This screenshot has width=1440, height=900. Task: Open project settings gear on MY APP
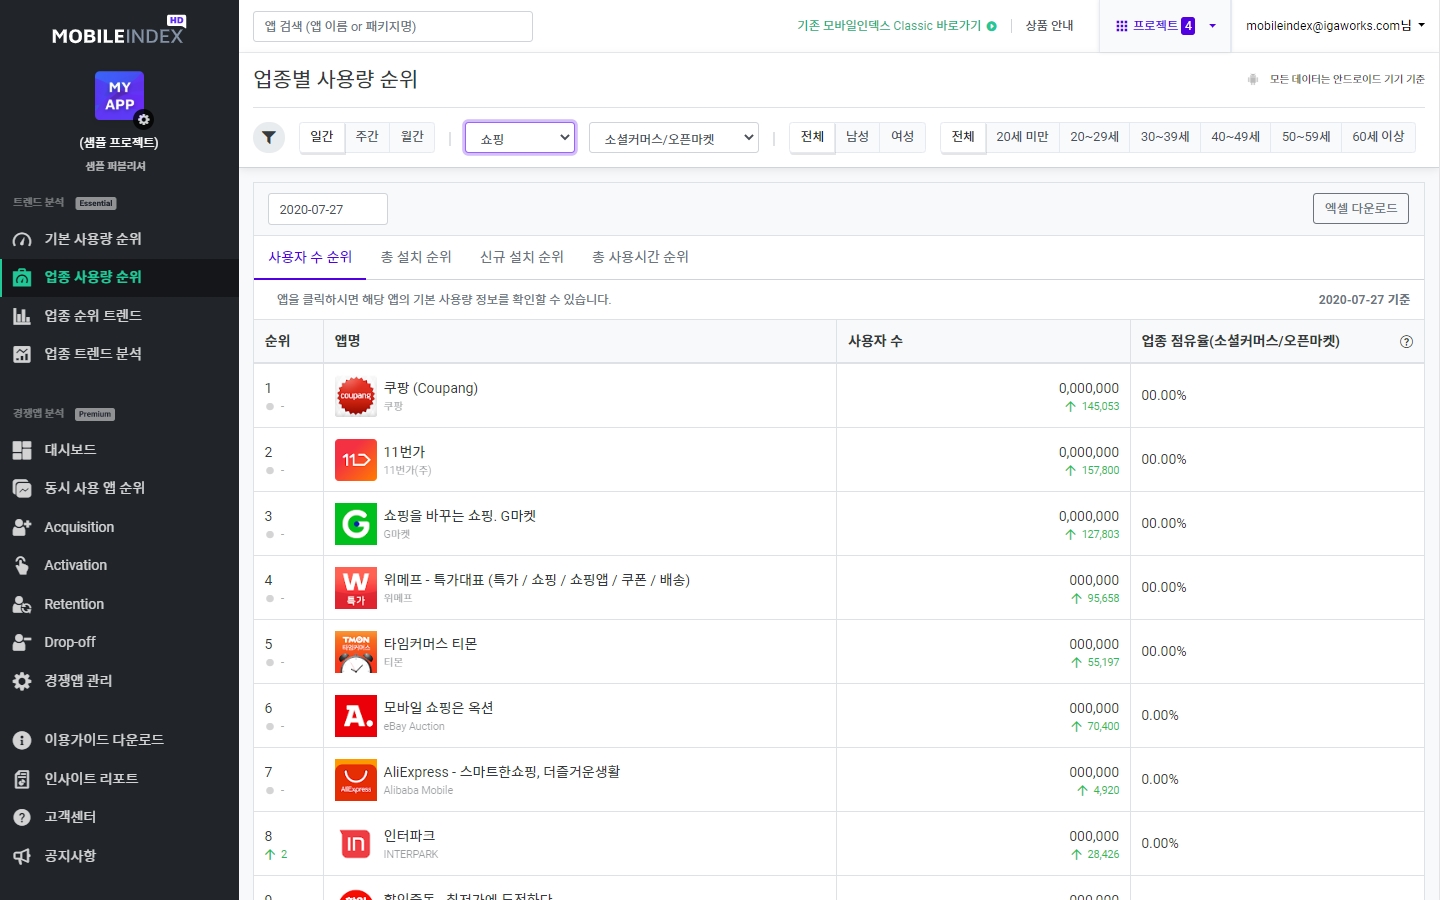tap(144, 120)
